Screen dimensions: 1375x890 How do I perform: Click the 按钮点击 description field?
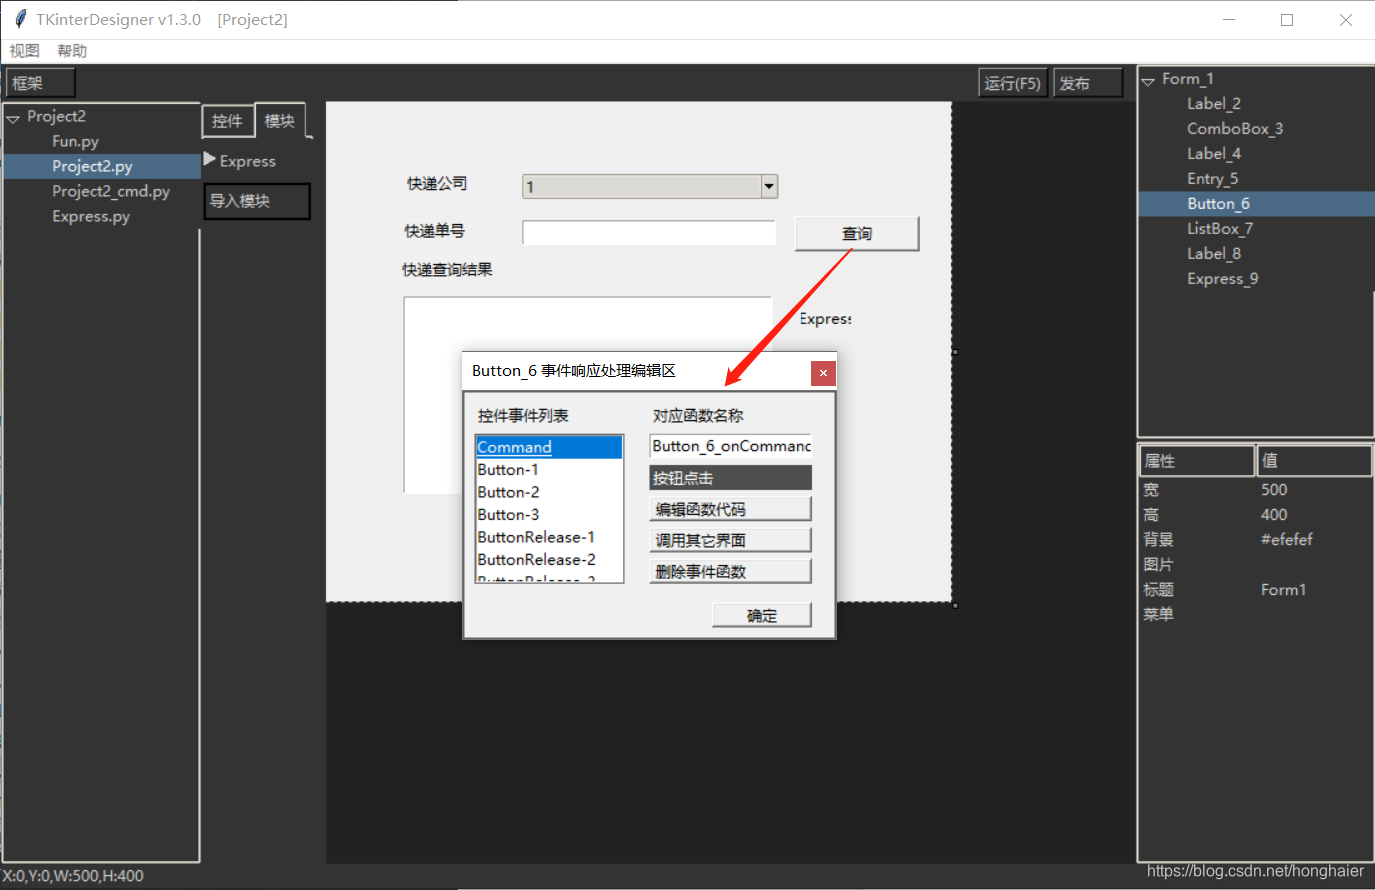tap(730, 478)
